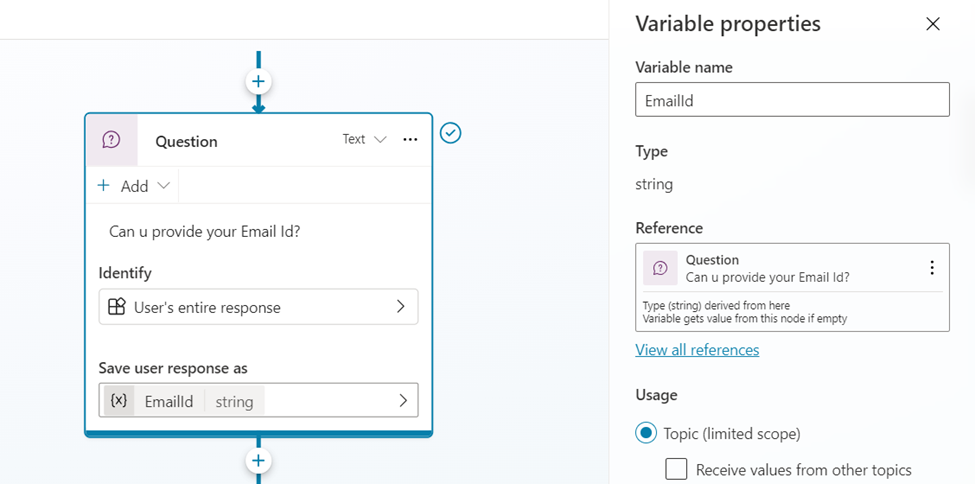The width and height of the screenshot is (975, 484).
Task: Expand the User's entire response chevron
Action: click(401, 307)
